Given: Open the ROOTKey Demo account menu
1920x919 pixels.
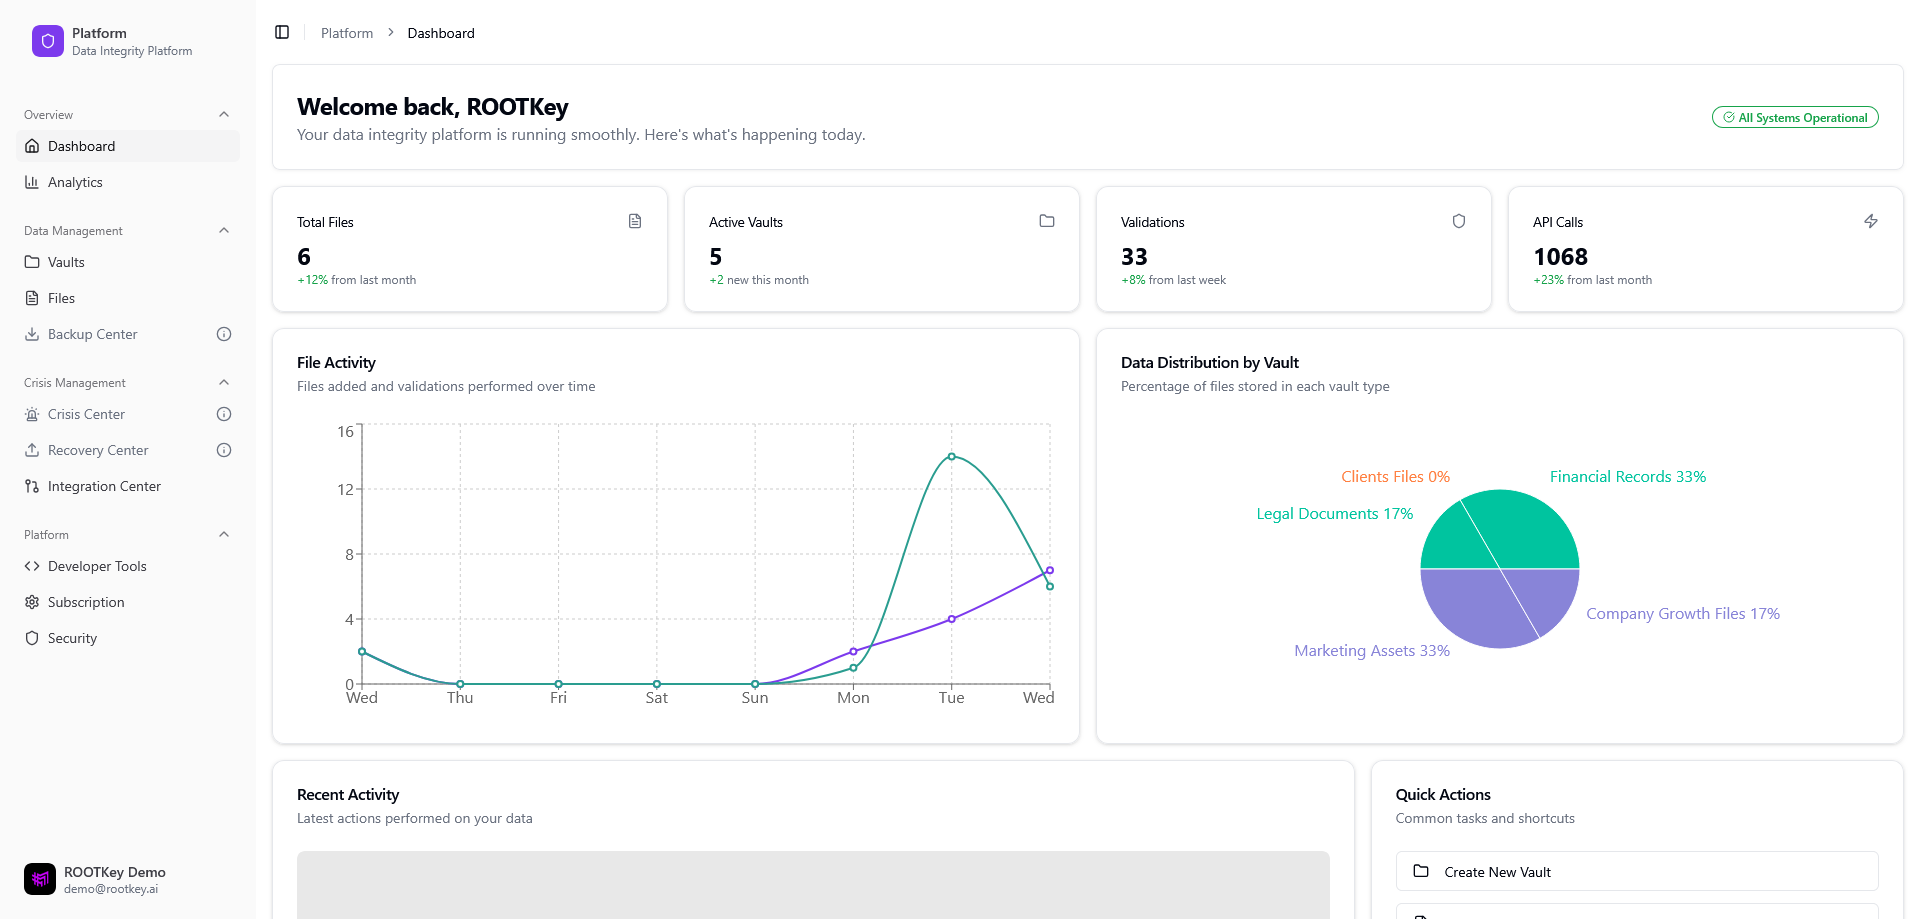Looking at the screenshot, I should (128, 879).
